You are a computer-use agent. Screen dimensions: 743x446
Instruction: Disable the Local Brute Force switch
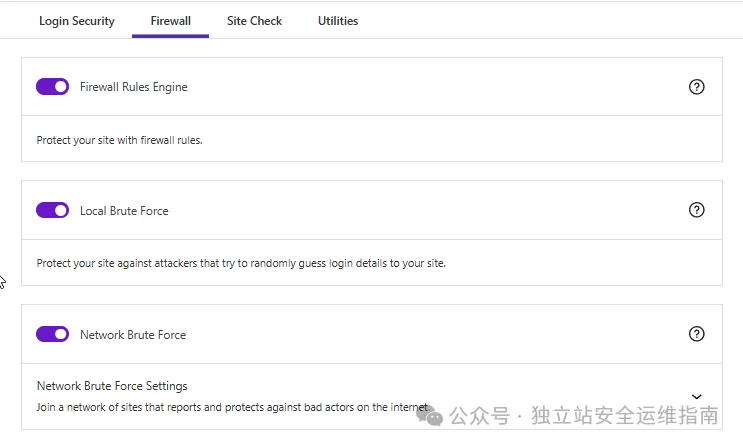53,210
